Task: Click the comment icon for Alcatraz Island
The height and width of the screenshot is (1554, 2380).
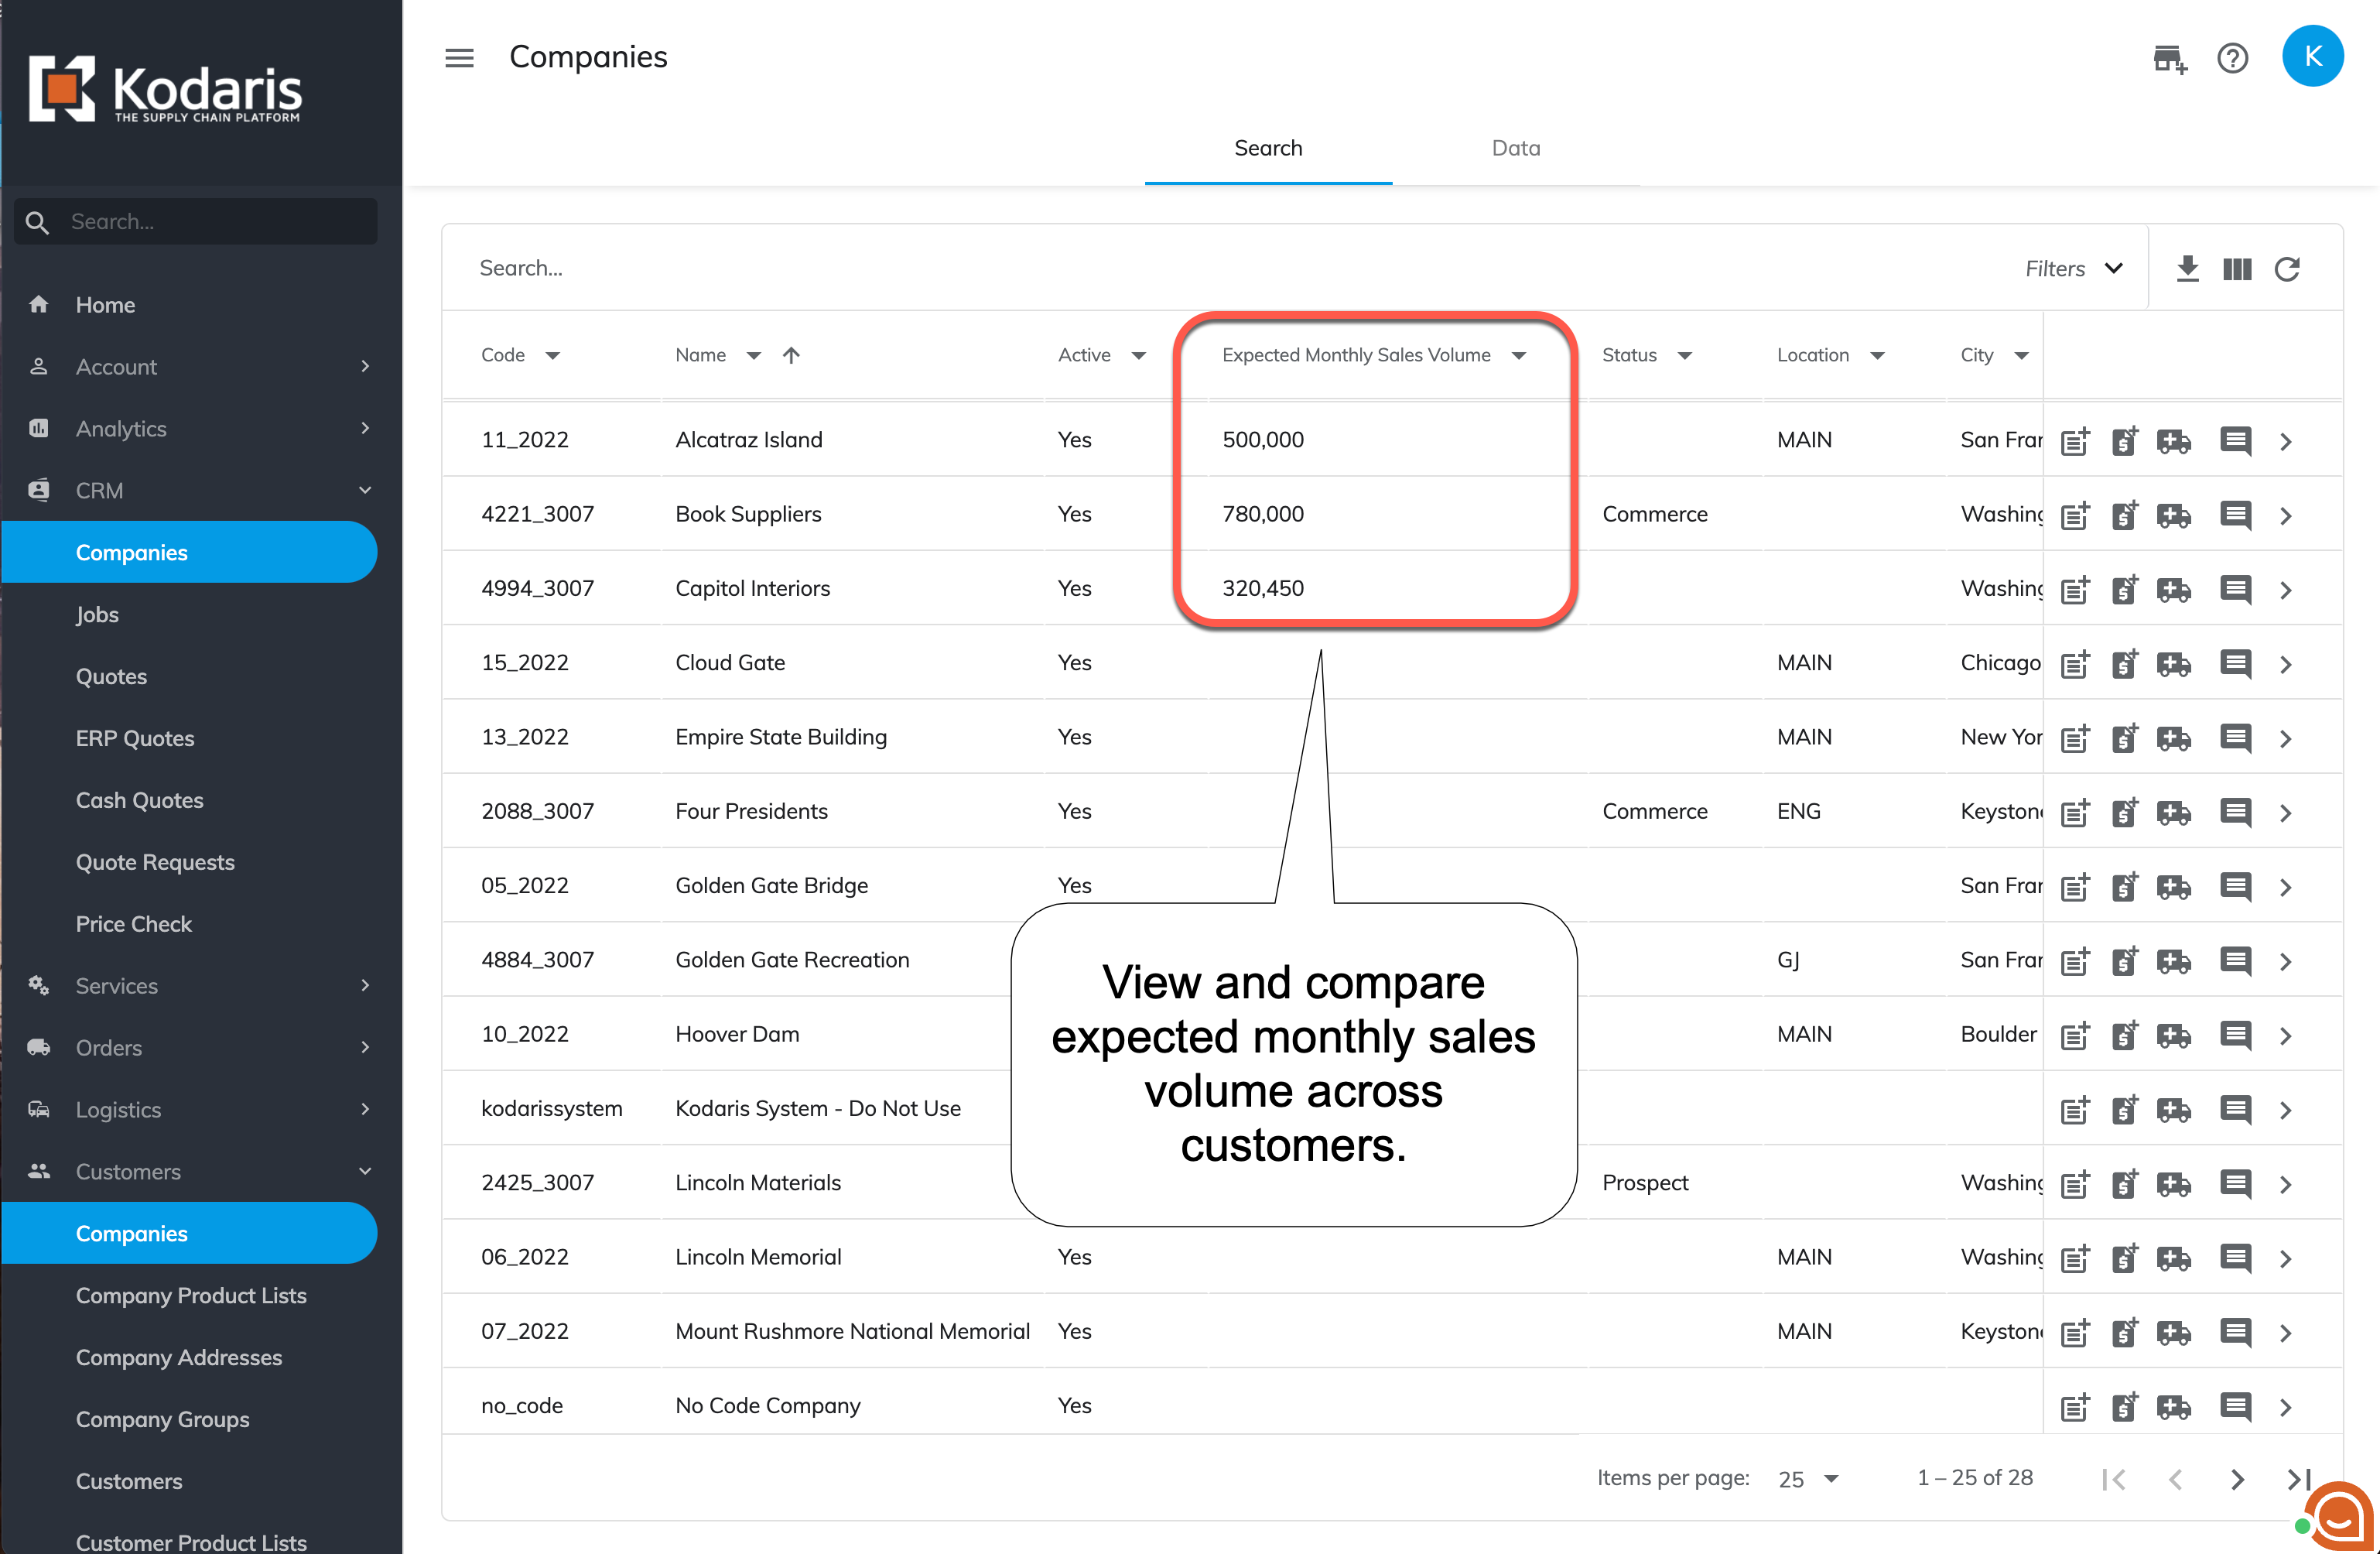Action: (2235, 440)
